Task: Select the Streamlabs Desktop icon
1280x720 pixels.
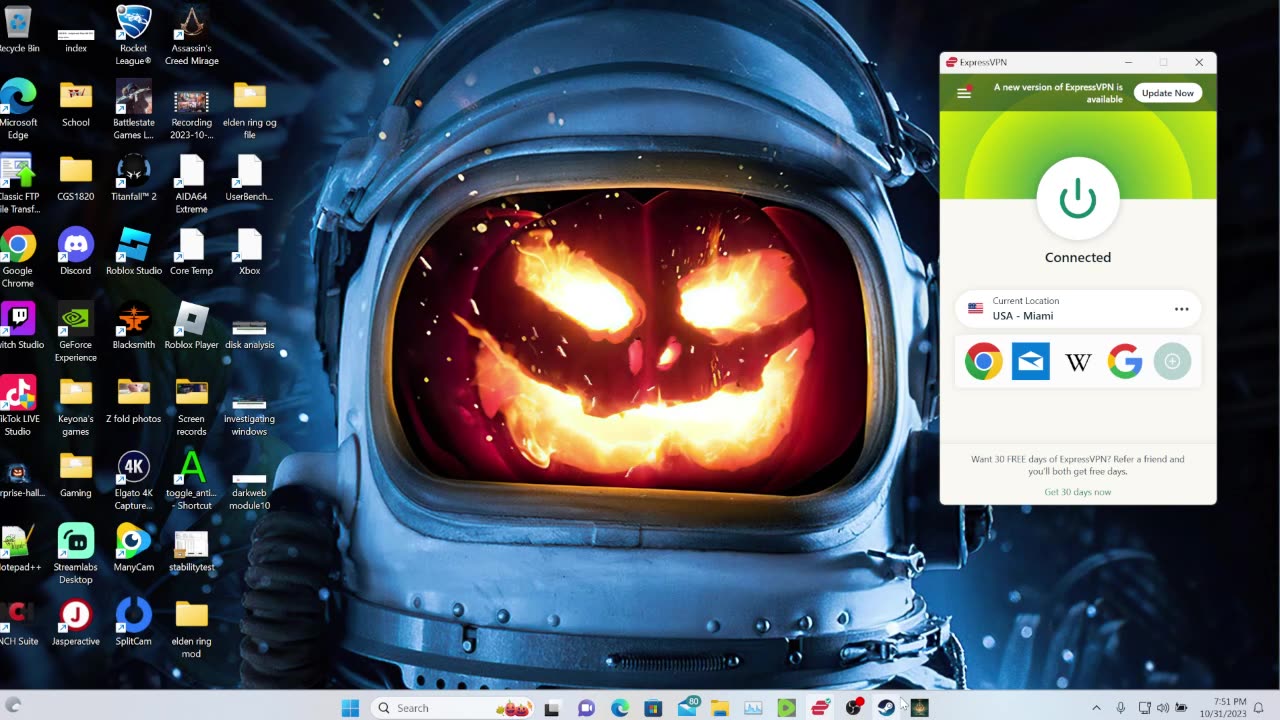Action: click(x=76, y=554)
